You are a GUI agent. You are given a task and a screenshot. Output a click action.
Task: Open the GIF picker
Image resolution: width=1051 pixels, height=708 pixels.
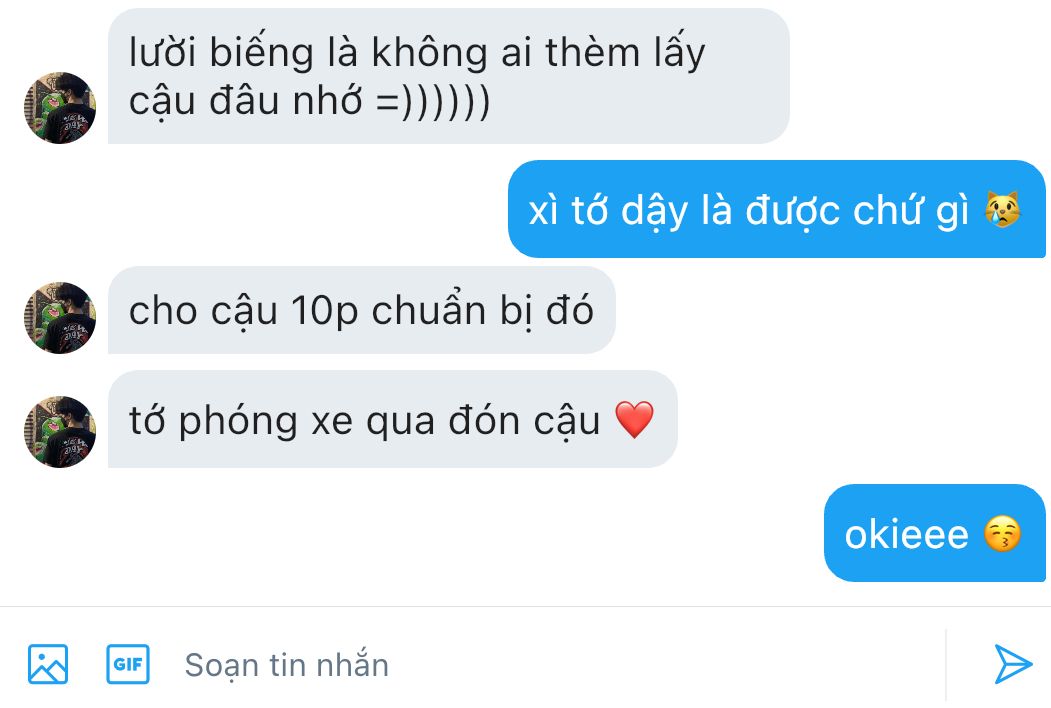128,664
